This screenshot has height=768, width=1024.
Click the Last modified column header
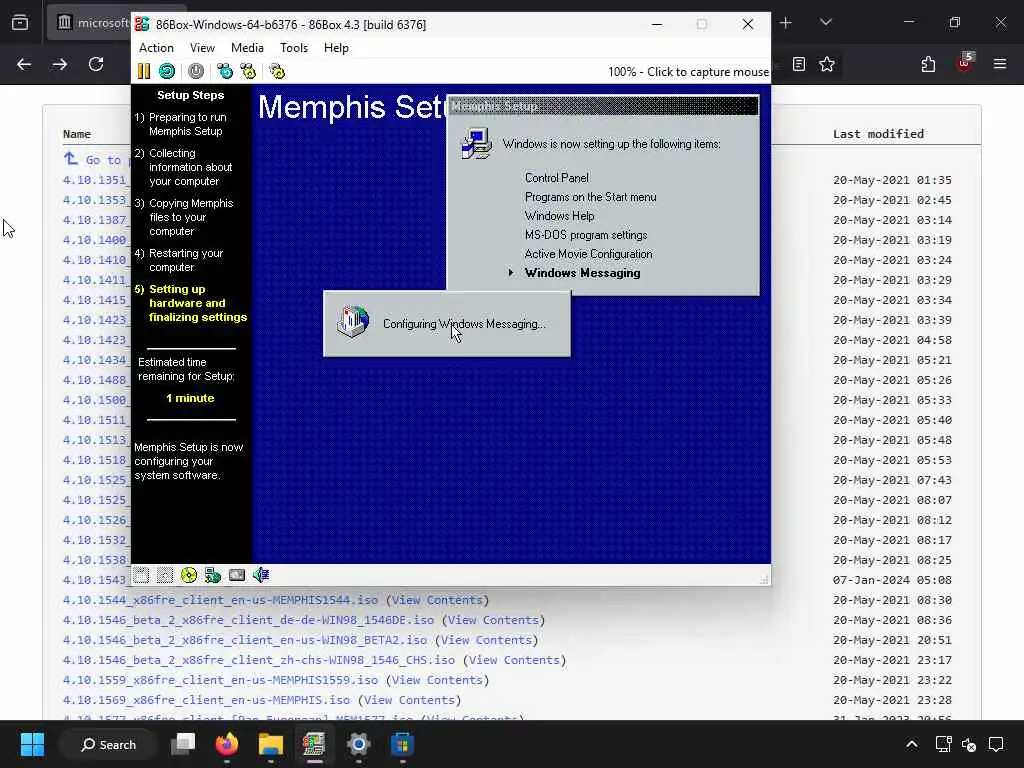tap(878, 133)
